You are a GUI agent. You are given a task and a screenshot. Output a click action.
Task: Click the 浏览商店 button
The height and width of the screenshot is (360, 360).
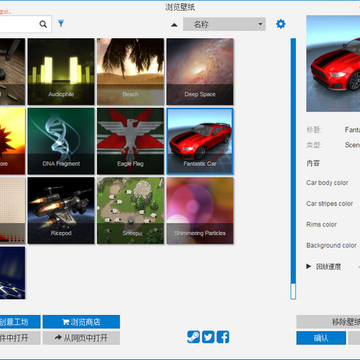click(81, 322)
